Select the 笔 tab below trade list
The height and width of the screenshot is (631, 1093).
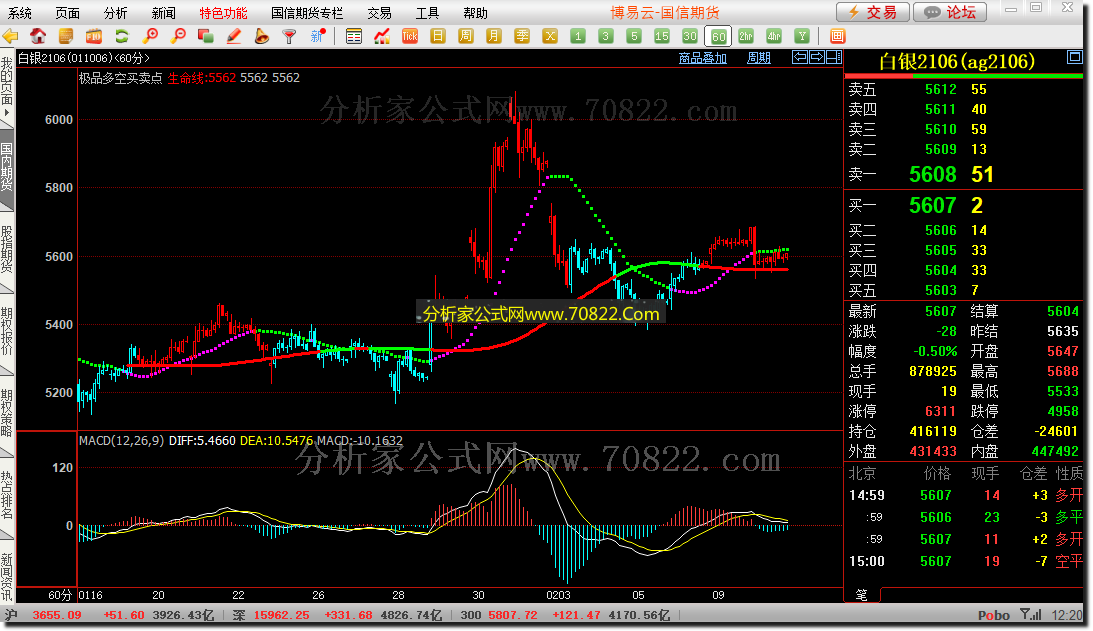point(862,595)
